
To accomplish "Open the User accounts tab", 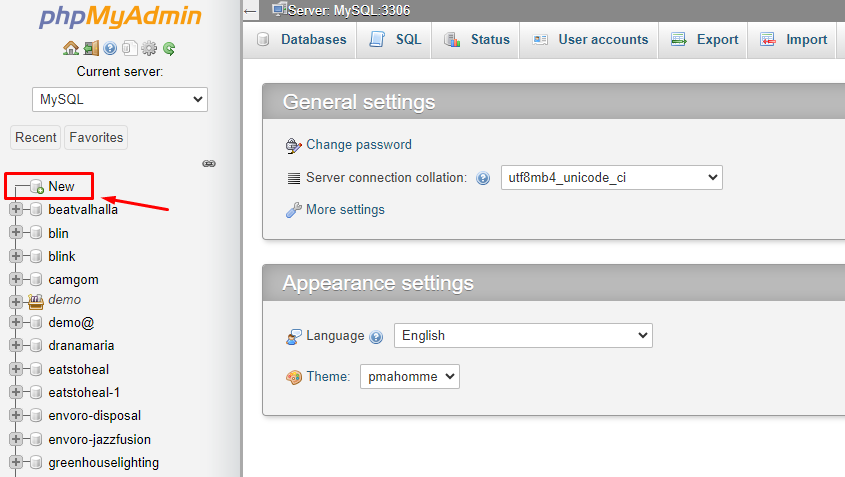I will [590, 40].
